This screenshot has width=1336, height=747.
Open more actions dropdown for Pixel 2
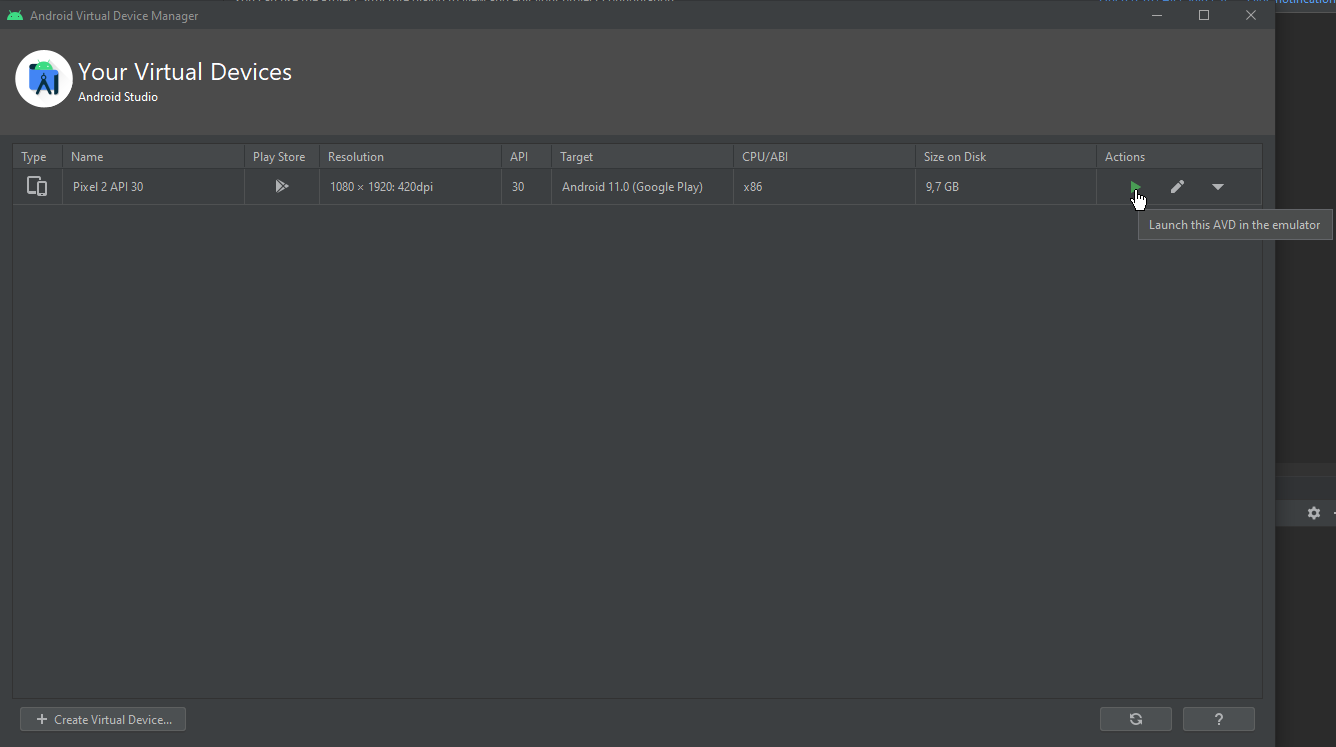click(1218, 187)
